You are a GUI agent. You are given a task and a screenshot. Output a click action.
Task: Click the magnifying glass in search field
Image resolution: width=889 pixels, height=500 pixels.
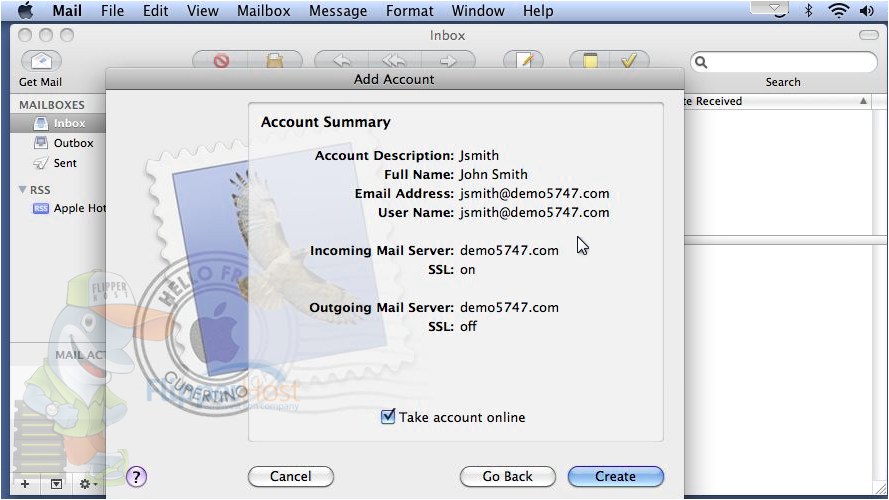coord(701,62)
